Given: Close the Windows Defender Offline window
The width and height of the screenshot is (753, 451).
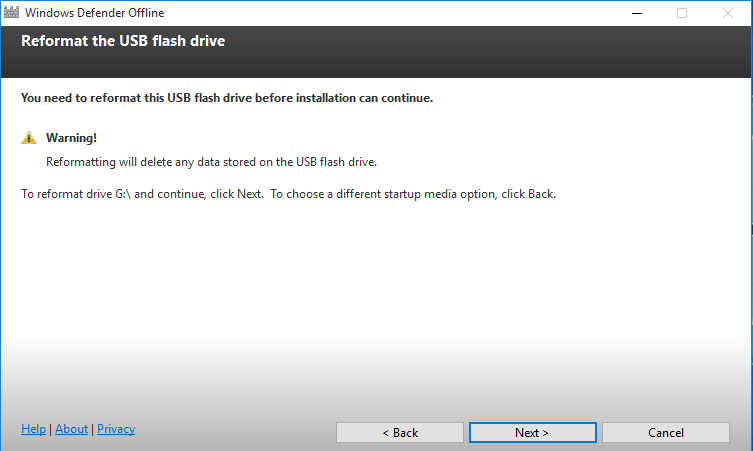Looking at the screenshot, I should pyautogui.click(x=728, y=13).
